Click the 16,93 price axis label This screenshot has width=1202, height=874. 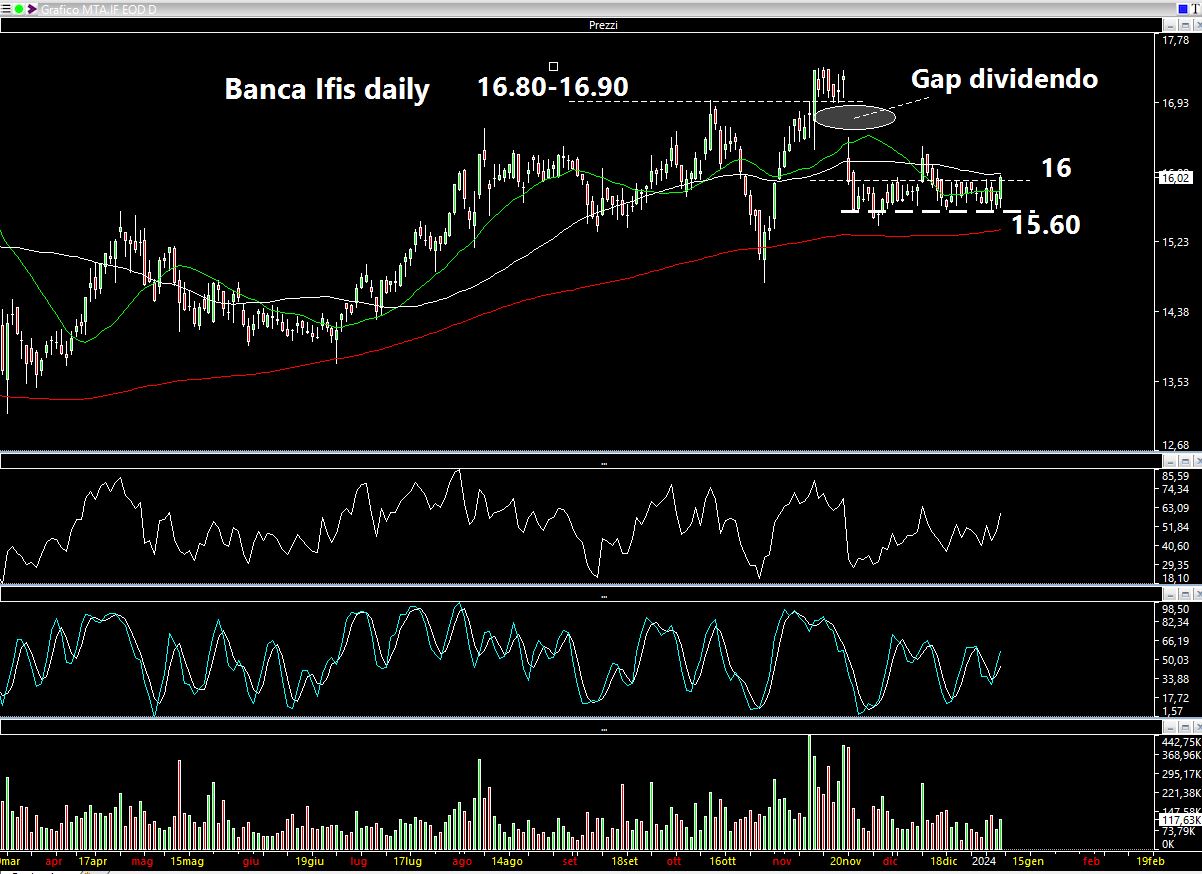(1176, 103)
